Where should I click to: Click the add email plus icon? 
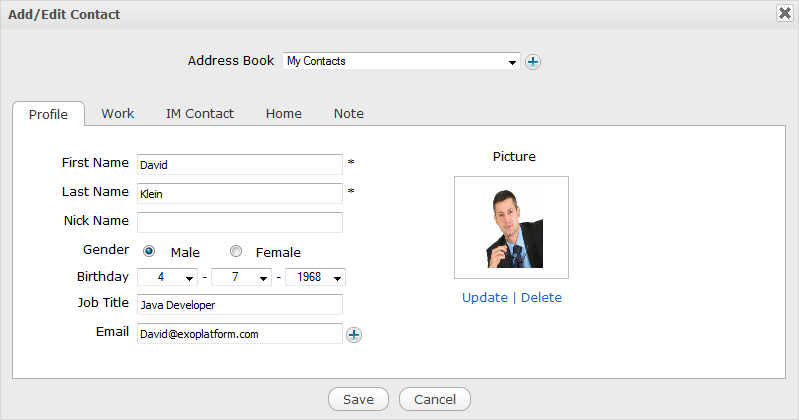[x=354, y=335]
